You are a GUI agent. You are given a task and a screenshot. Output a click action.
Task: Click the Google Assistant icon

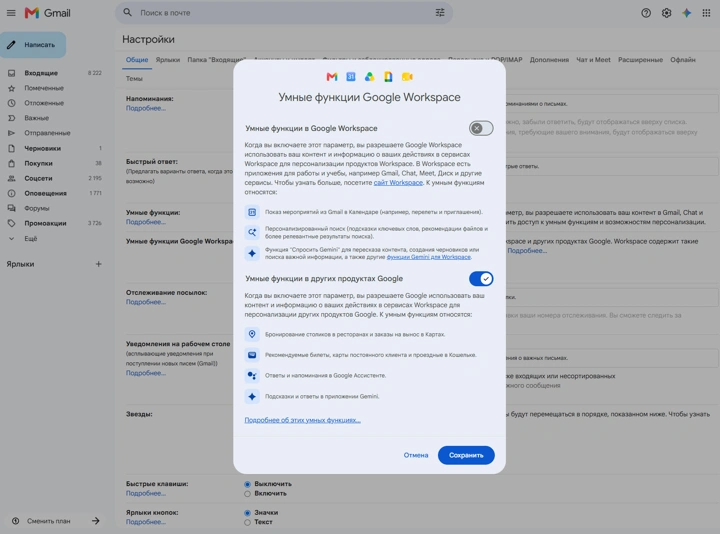click(x=252, y=376)
